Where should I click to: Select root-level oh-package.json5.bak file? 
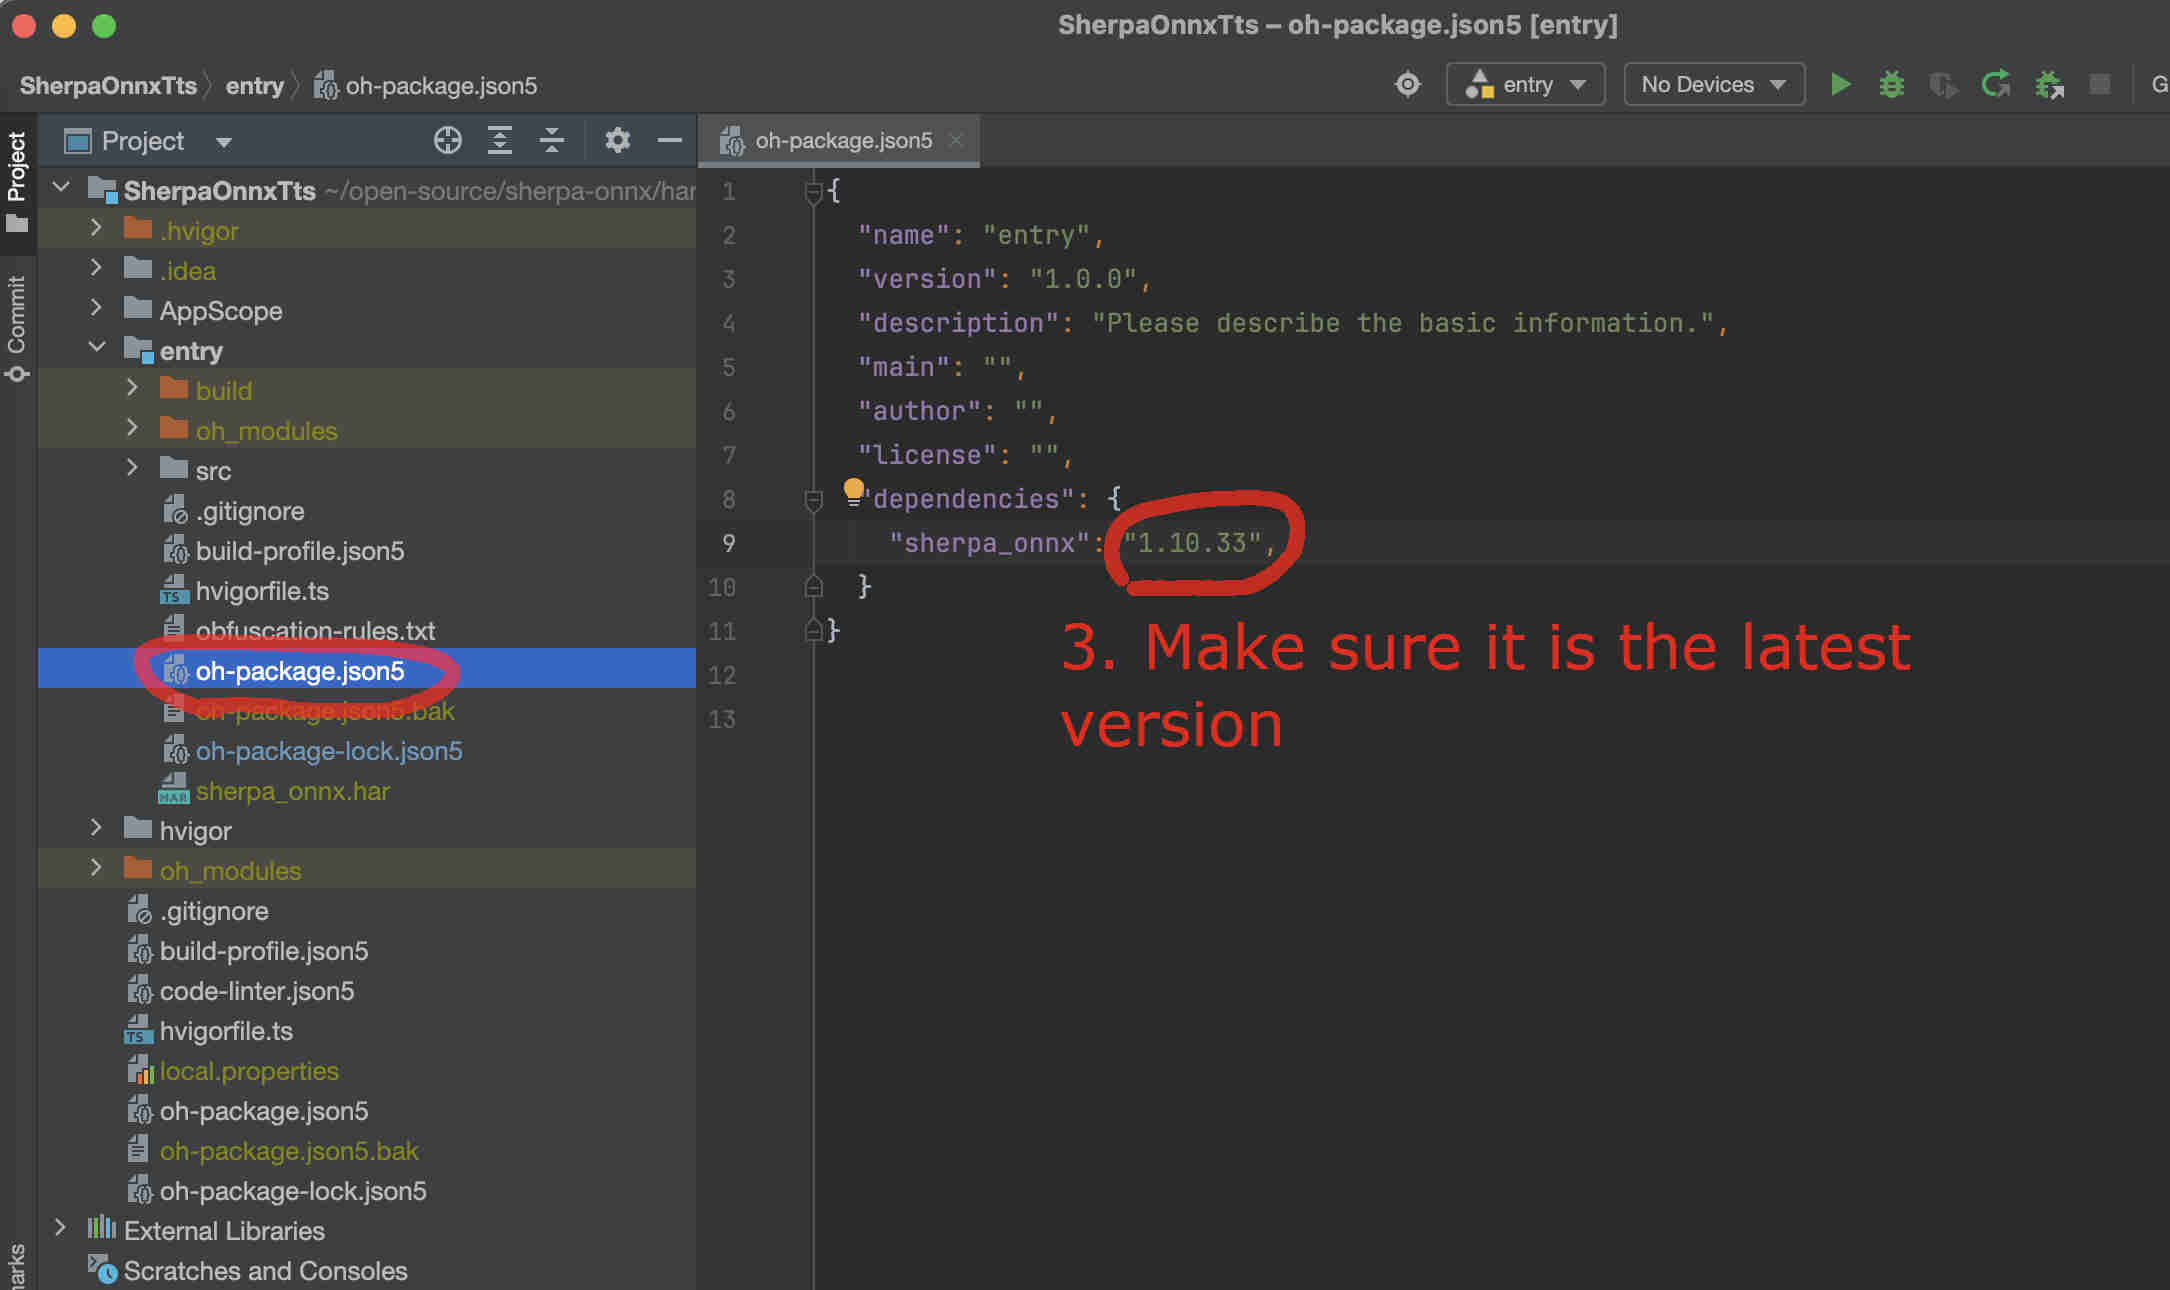(x=289, y=1151)
